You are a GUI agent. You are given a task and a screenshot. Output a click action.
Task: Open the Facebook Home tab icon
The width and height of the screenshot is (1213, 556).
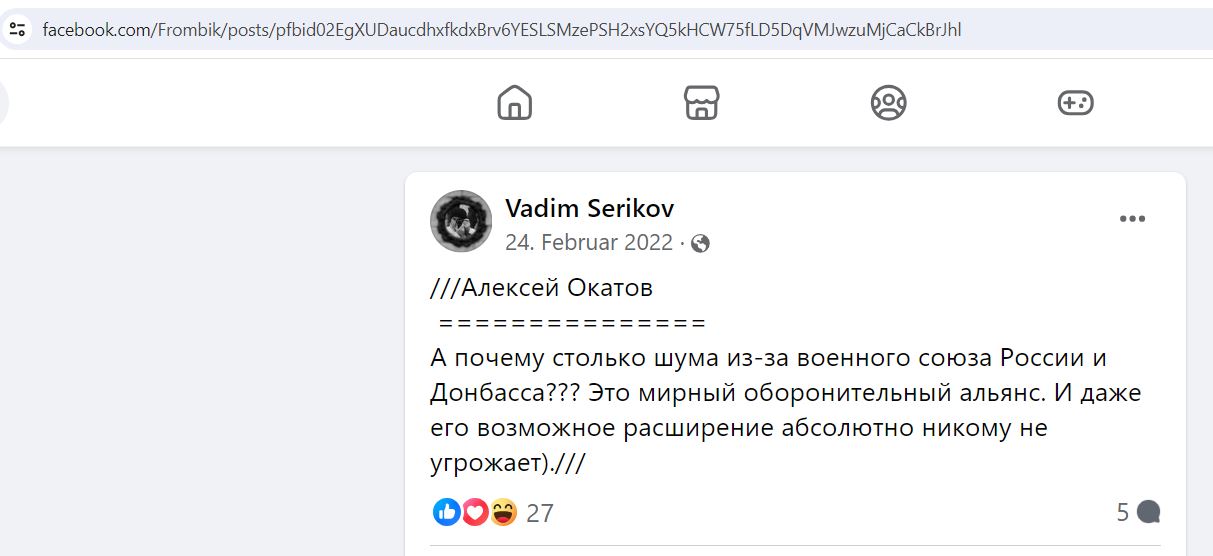click(x=514, y=103)
